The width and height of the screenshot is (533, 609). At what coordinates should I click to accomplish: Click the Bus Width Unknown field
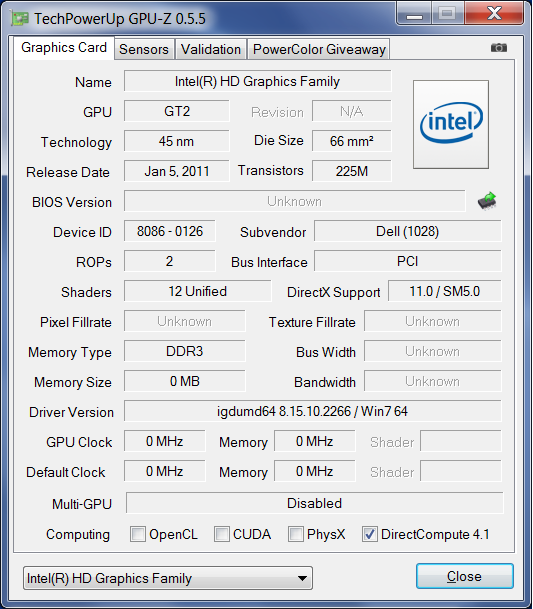click(433, 351)
